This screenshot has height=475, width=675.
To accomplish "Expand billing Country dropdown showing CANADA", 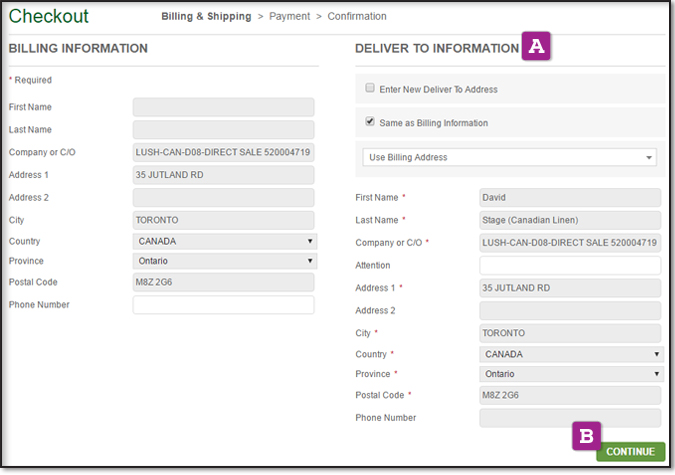I will tap(224, 241).
